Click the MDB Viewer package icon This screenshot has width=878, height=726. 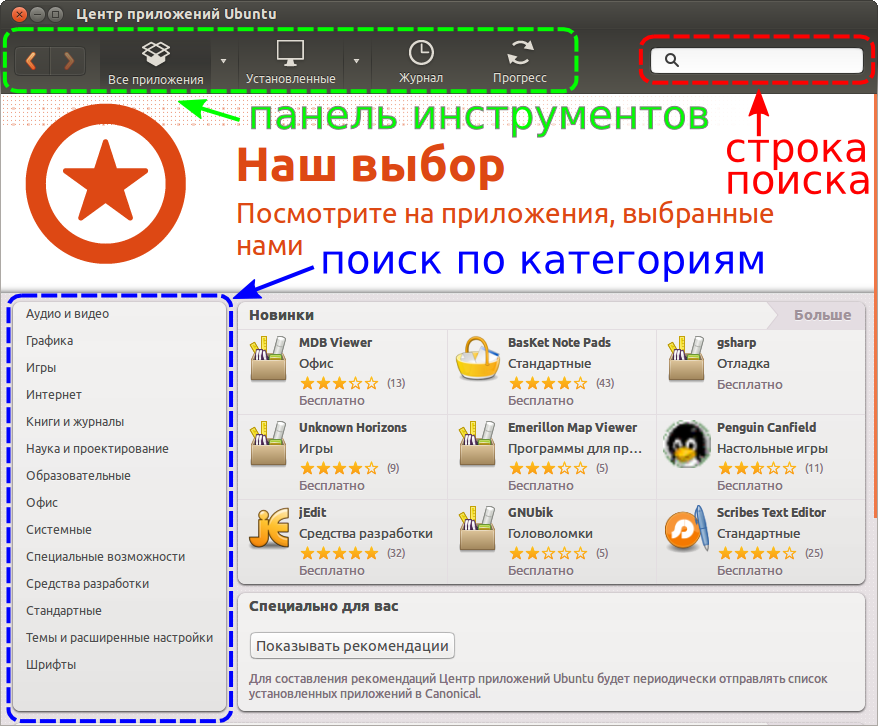[269, 358]
